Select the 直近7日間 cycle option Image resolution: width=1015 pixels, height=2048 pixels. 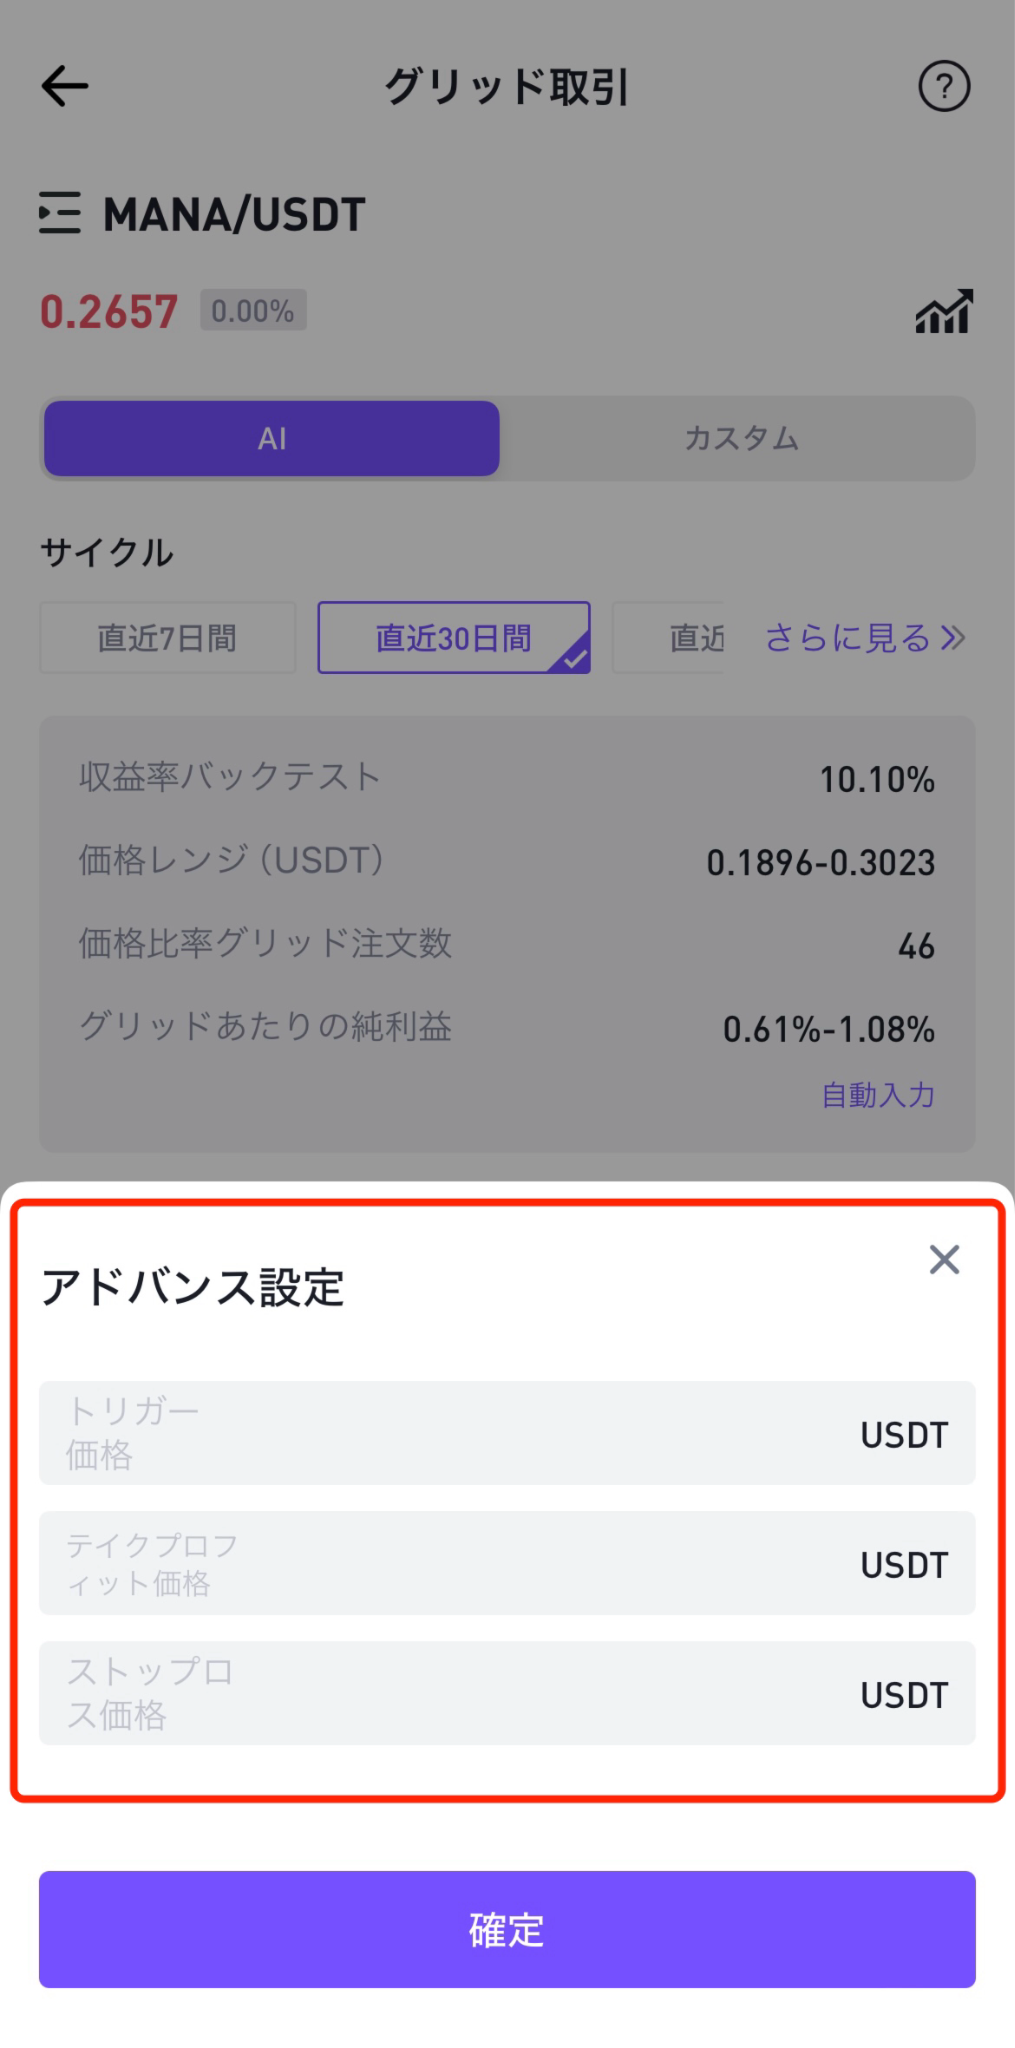(x=167, y=638)
